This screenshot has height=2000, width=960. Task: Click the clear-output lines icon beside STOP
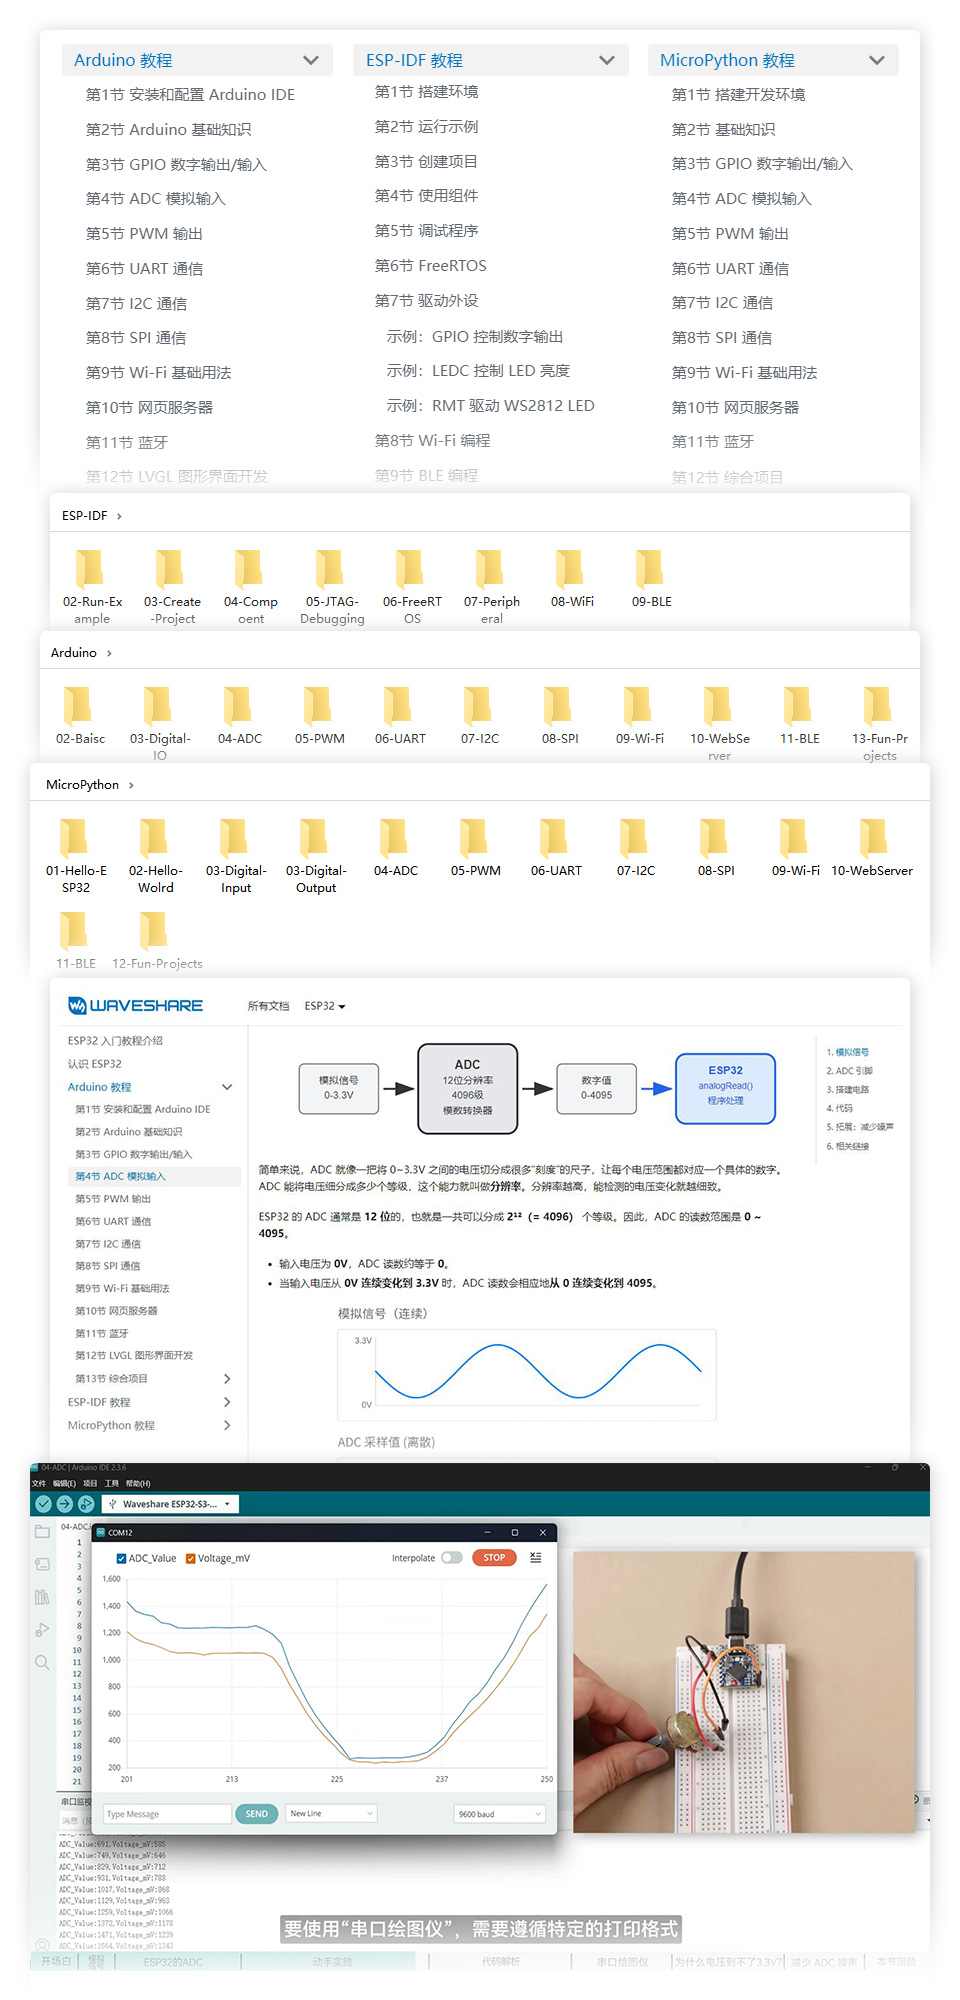coord(536,1558)
